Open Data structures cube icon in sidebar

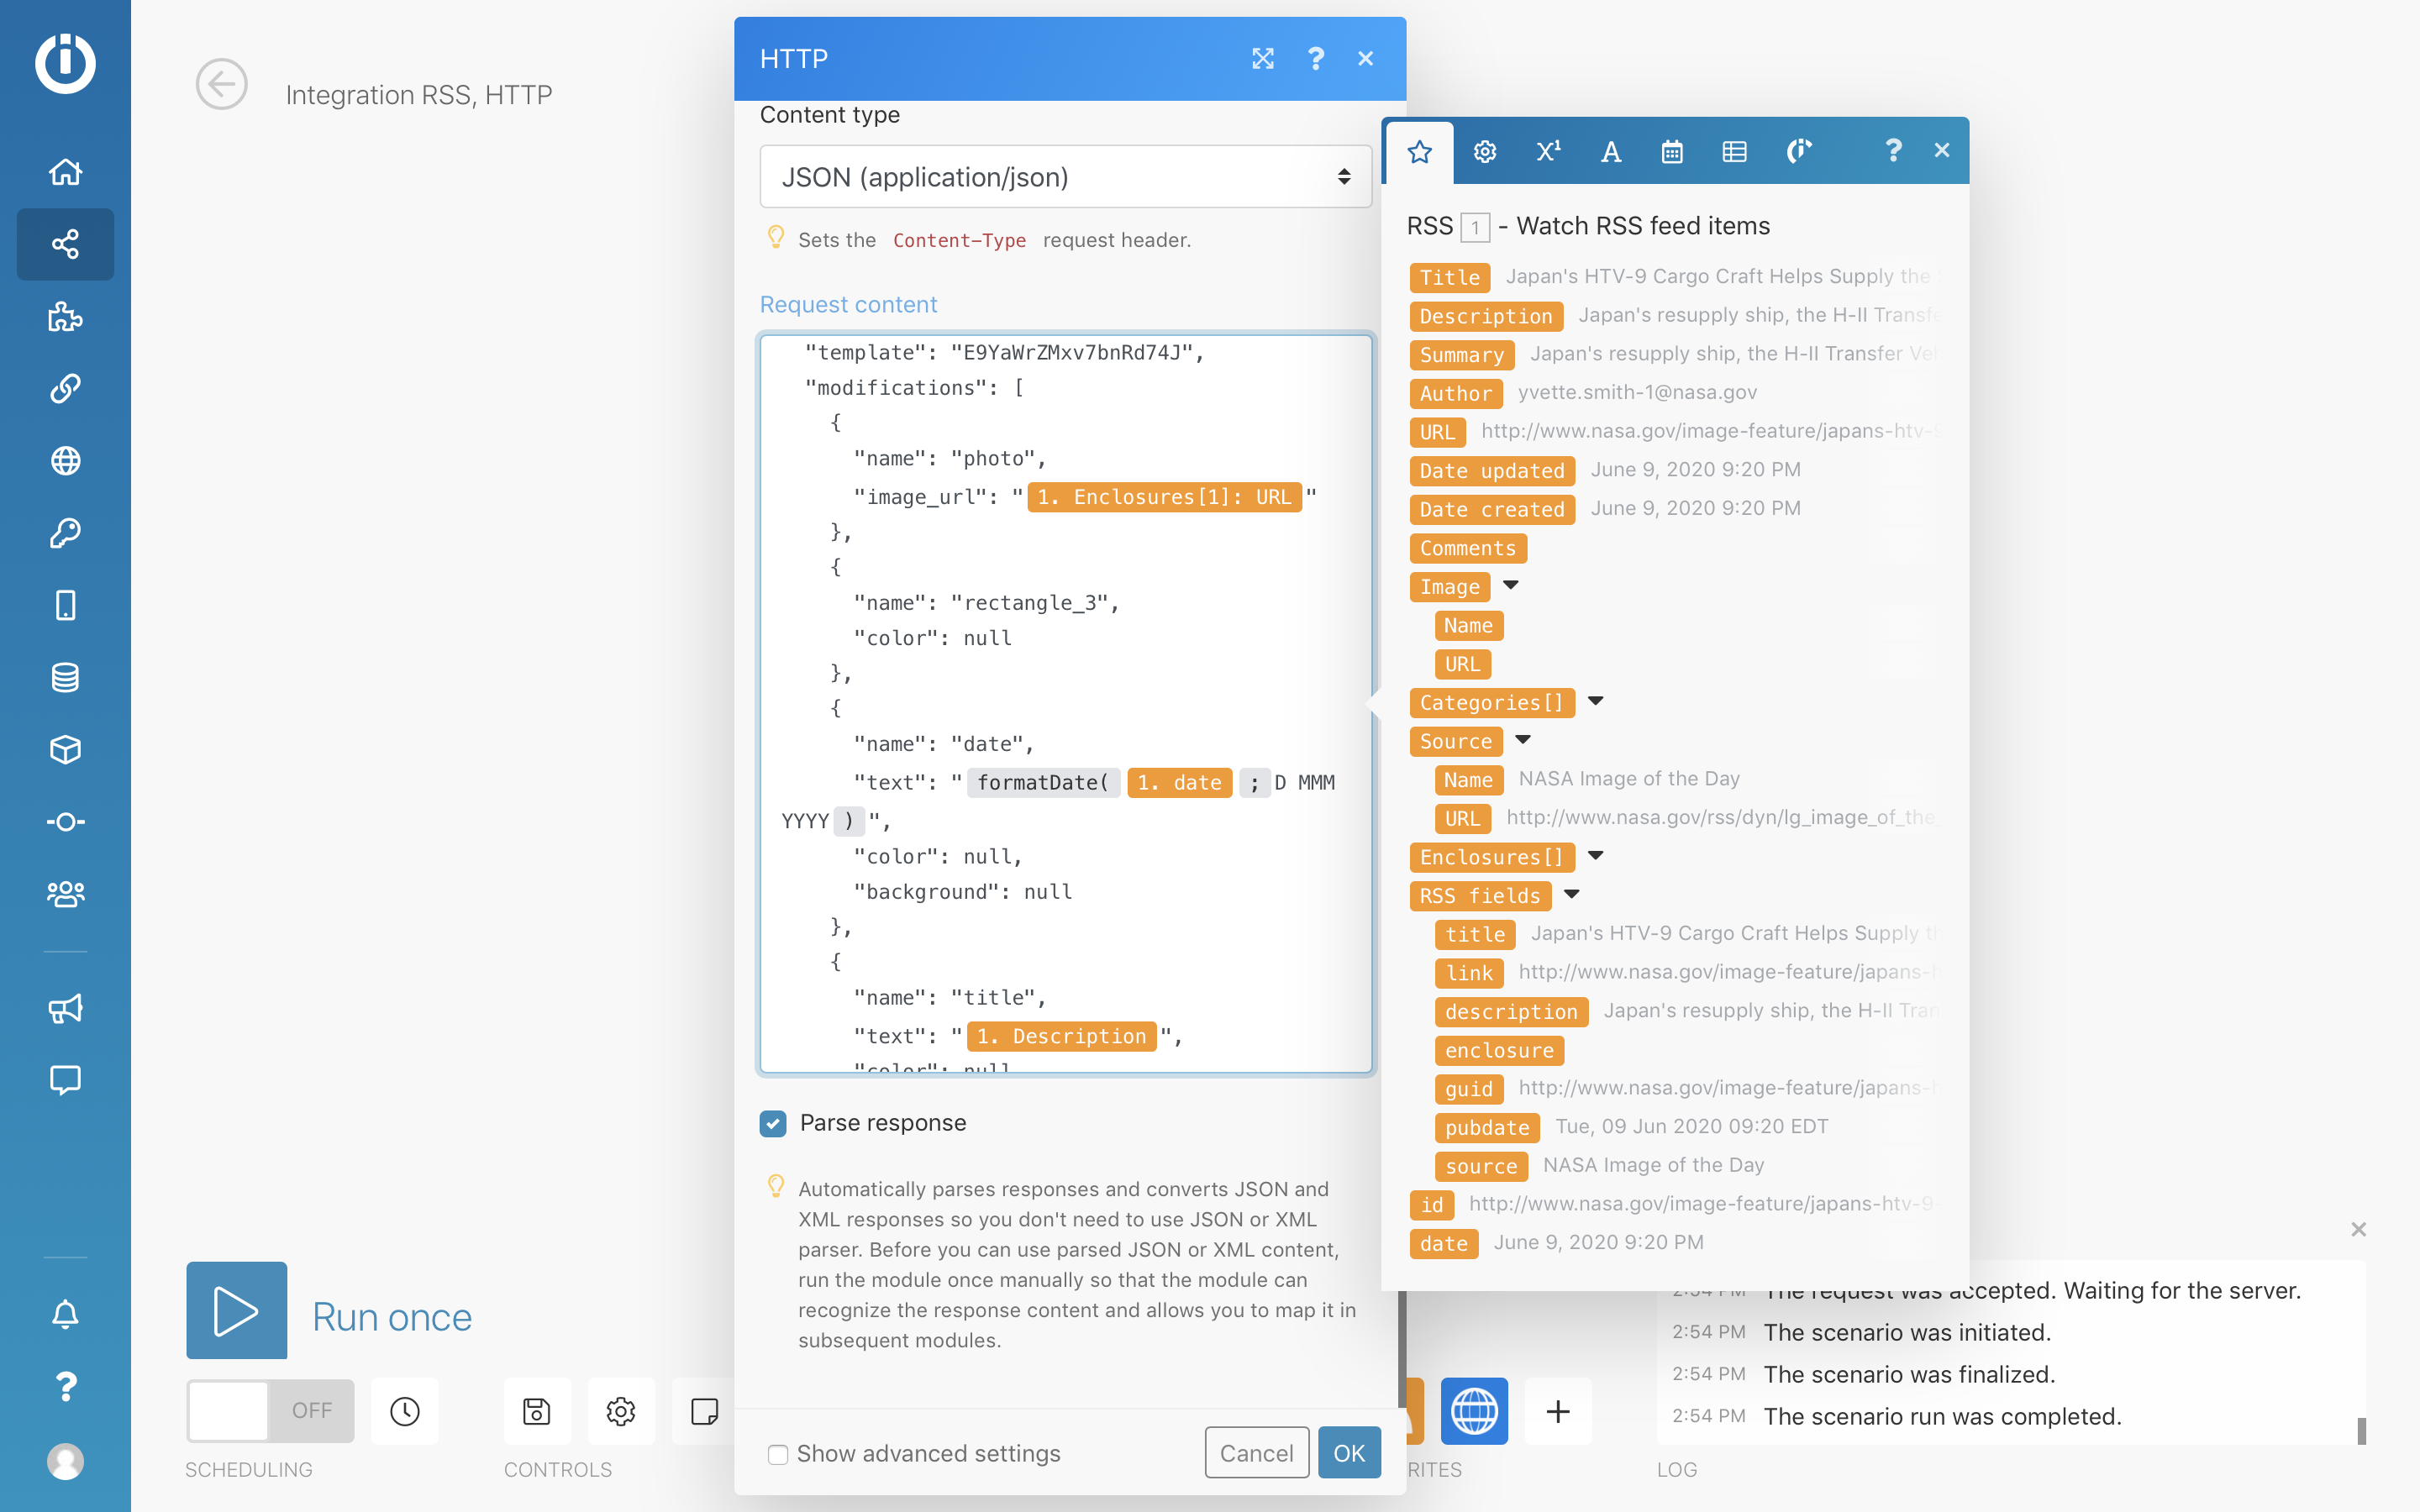tap(65, 749)
